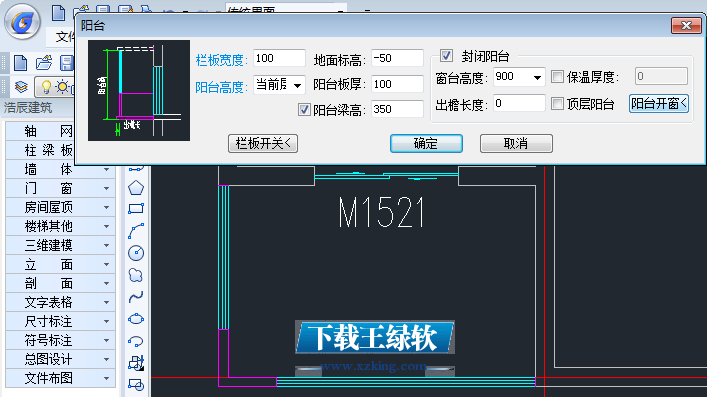Close the 阳台 dialog with the red X
Image resolution: width=707 pixels, height=397 pixels.
[686, 26]
